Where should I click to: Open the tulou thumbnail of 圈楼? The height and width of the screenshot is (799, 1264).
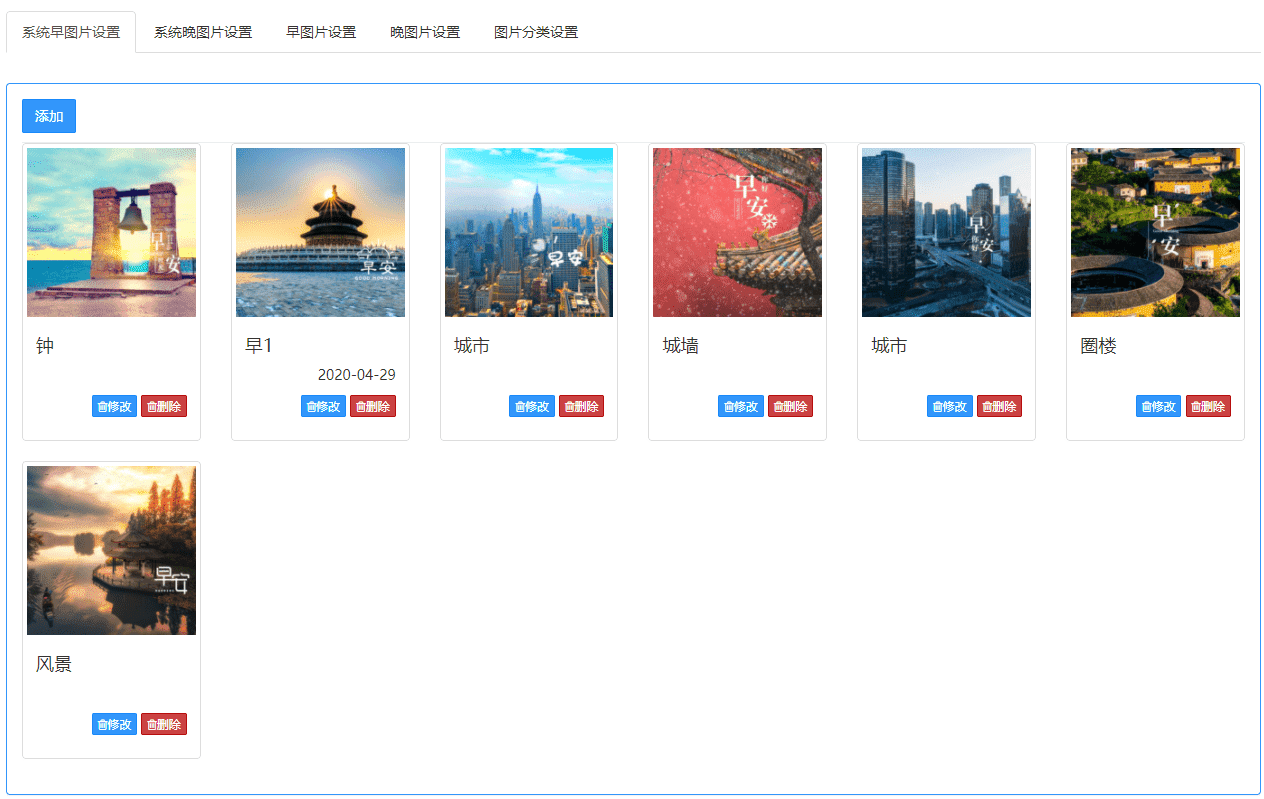[x=1155, y=232]
